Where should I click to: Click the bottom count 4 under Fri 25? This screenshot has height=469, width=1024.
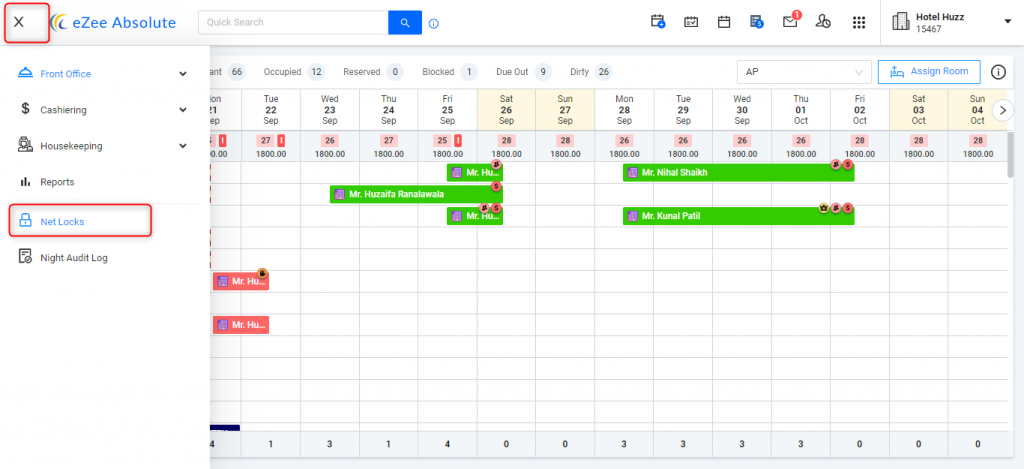click(447, 444)
